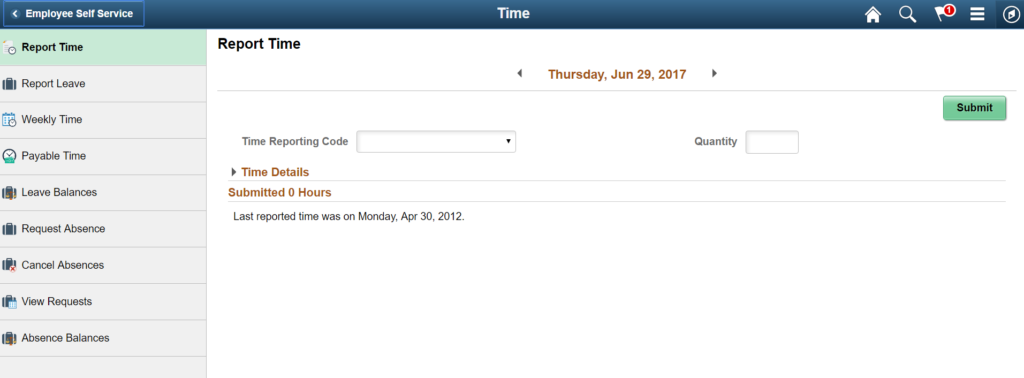Open the NavBar compass icon
1024x378 pixels.
(1010, 14)
